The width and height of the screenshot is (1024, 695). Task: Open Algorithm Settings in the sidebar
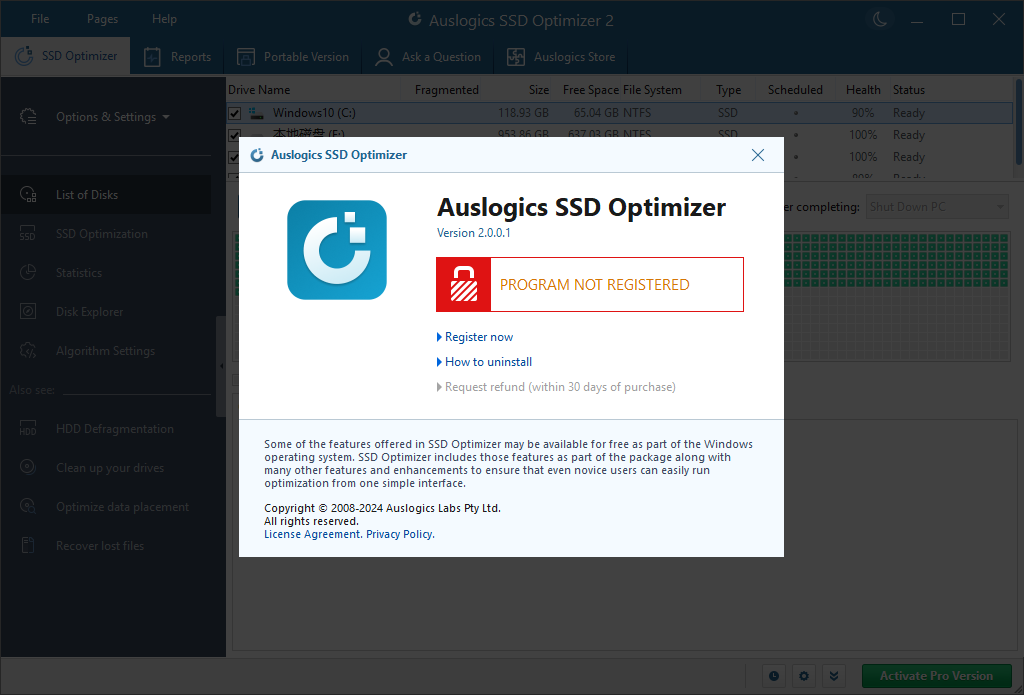[x=106, y=351]
